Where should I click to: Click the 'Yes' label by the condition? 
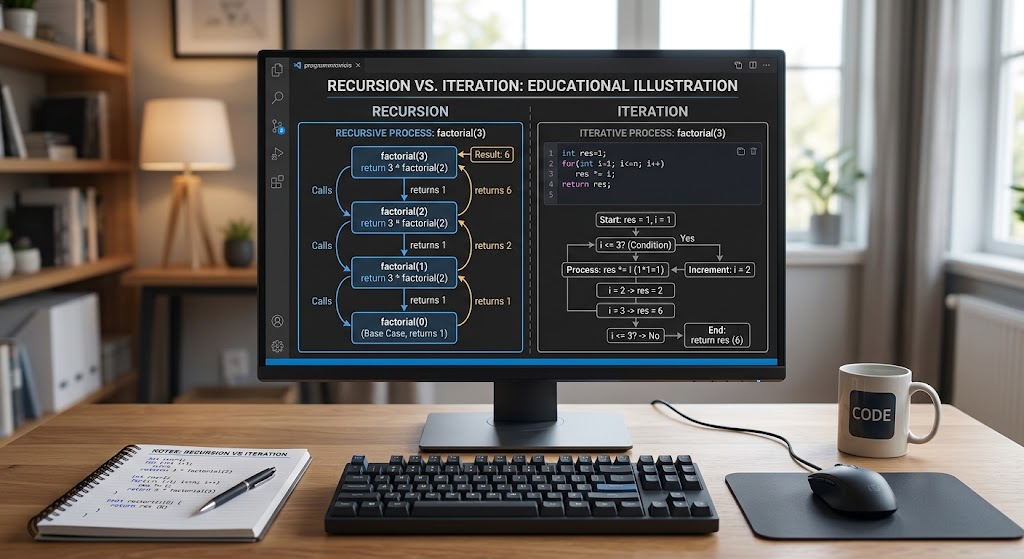tap(687, 238)
